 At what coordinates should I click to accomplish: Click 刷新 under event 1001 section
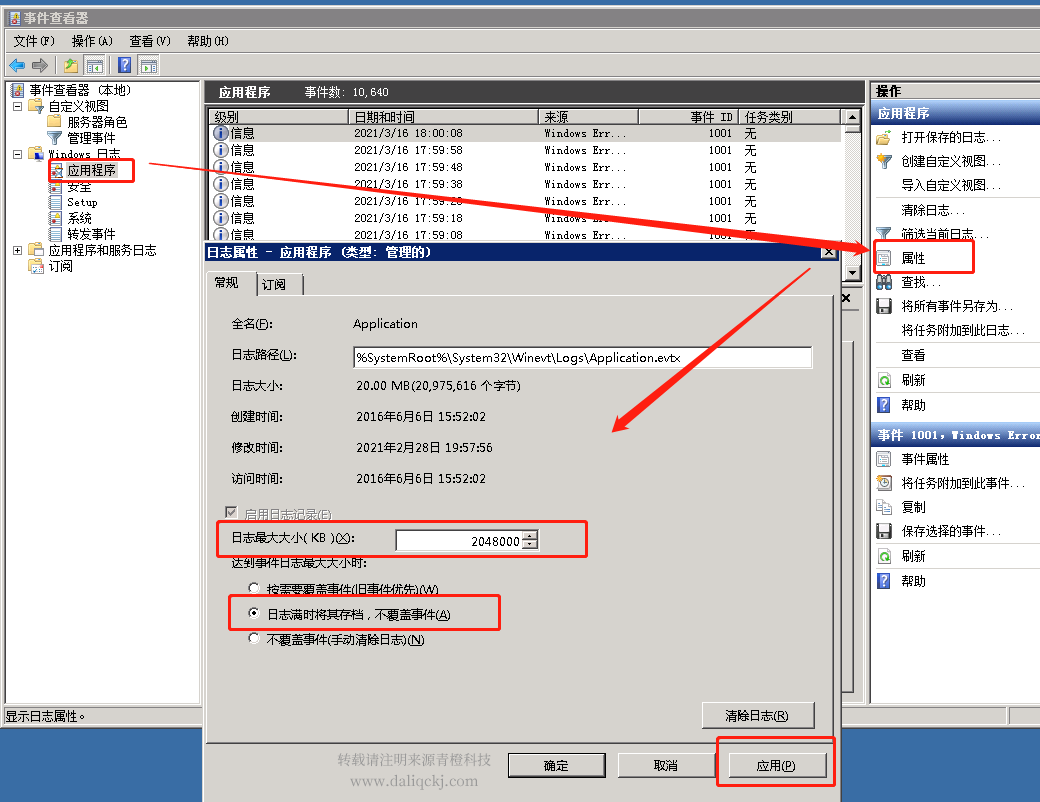913,556
